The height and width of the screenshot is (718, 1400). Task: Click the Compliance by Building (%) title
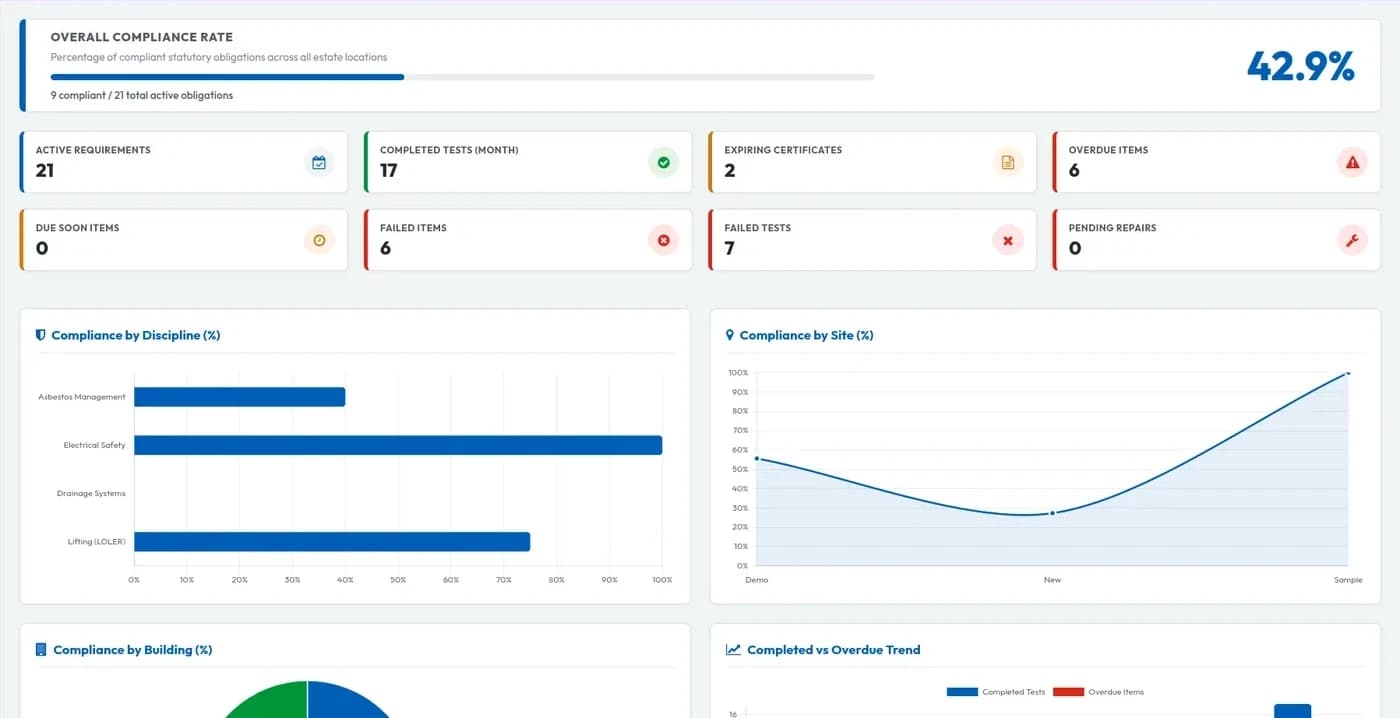(x=133, y=650)
